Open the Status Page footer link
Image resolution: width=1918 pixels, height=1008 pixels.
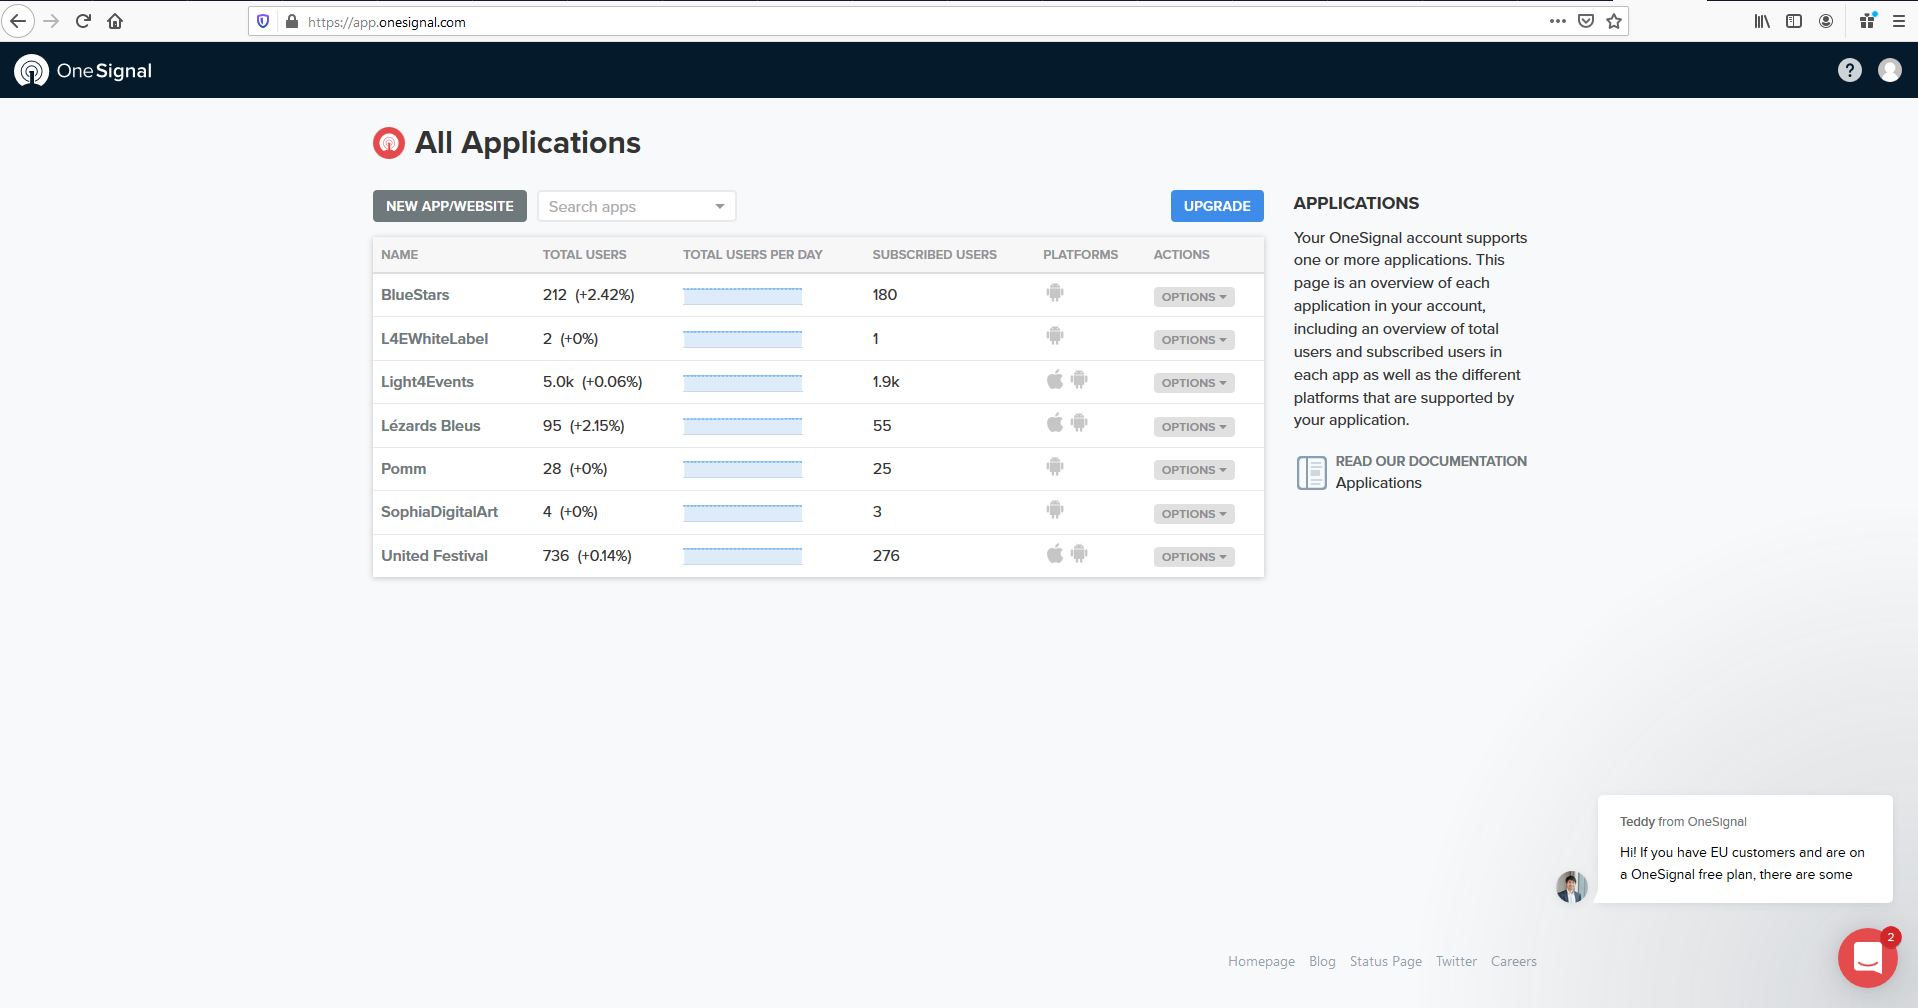(1385, 961)
